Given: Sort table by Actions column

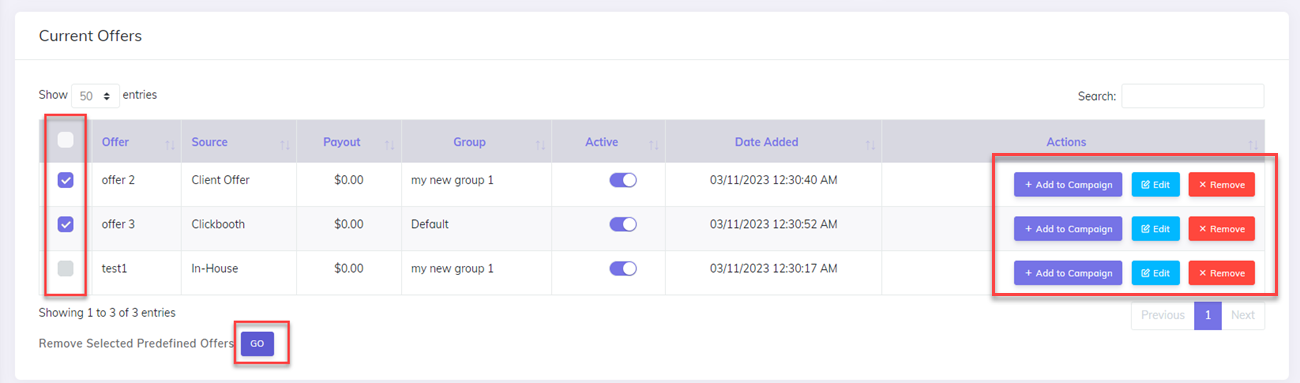Looking at the screenshot, I should point(1073,142).
